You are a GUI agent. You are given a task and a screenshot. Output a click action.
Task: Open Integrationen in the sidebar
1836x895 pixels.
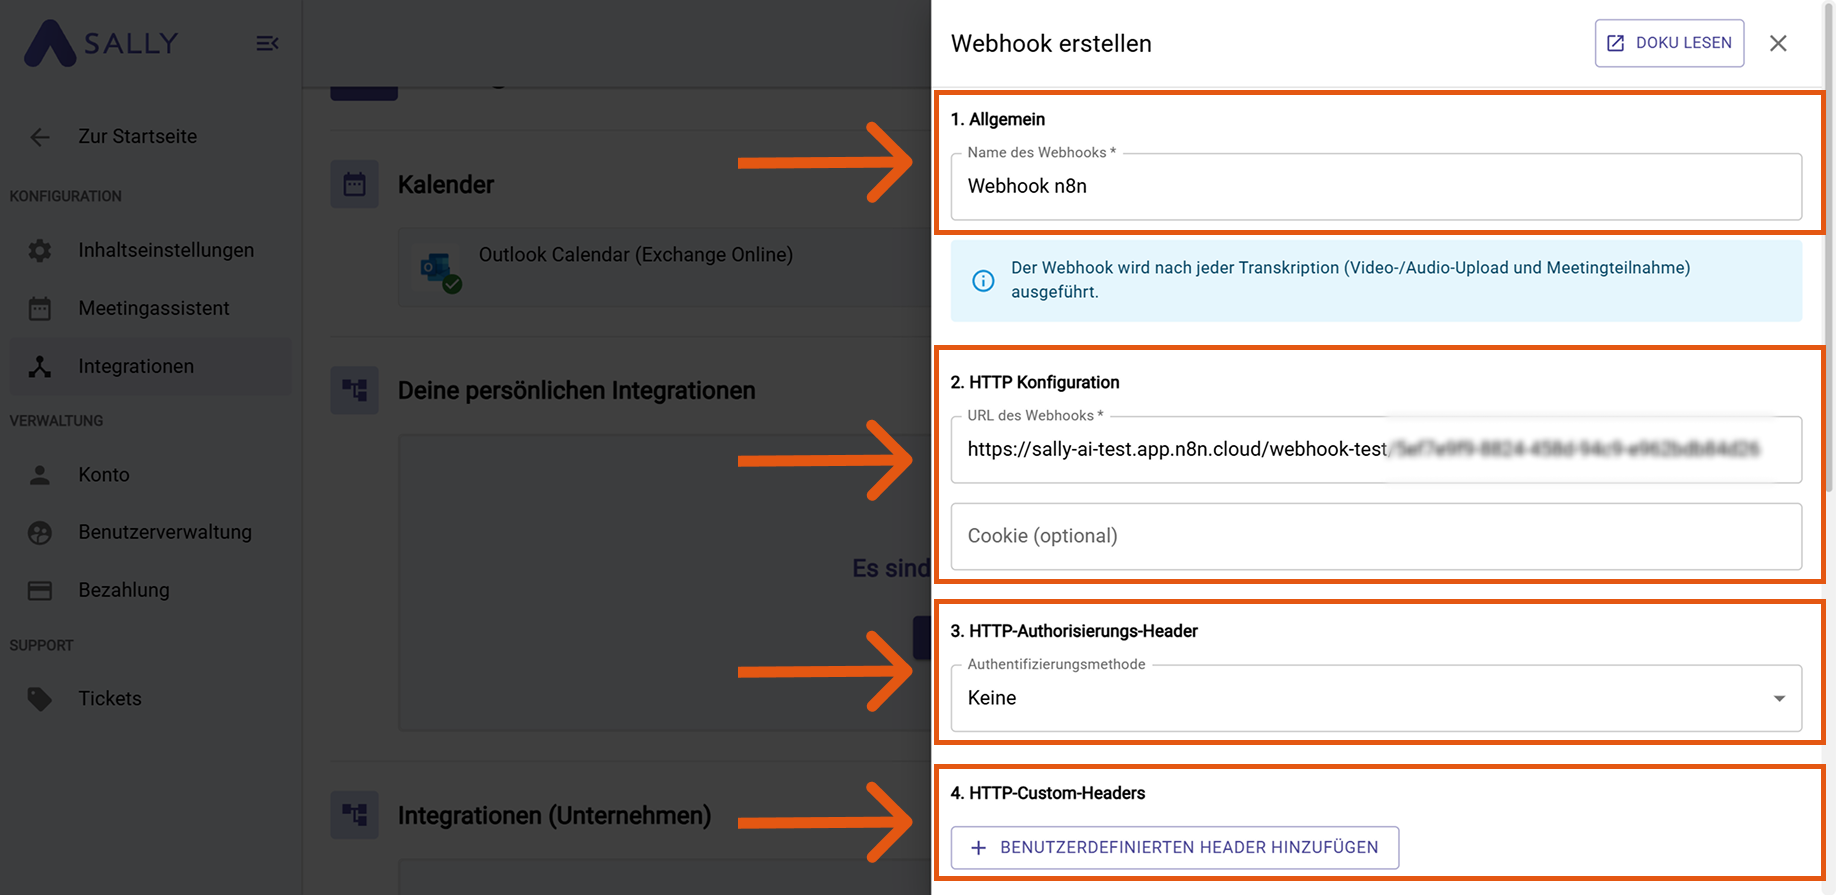click(x=136, y=367)
